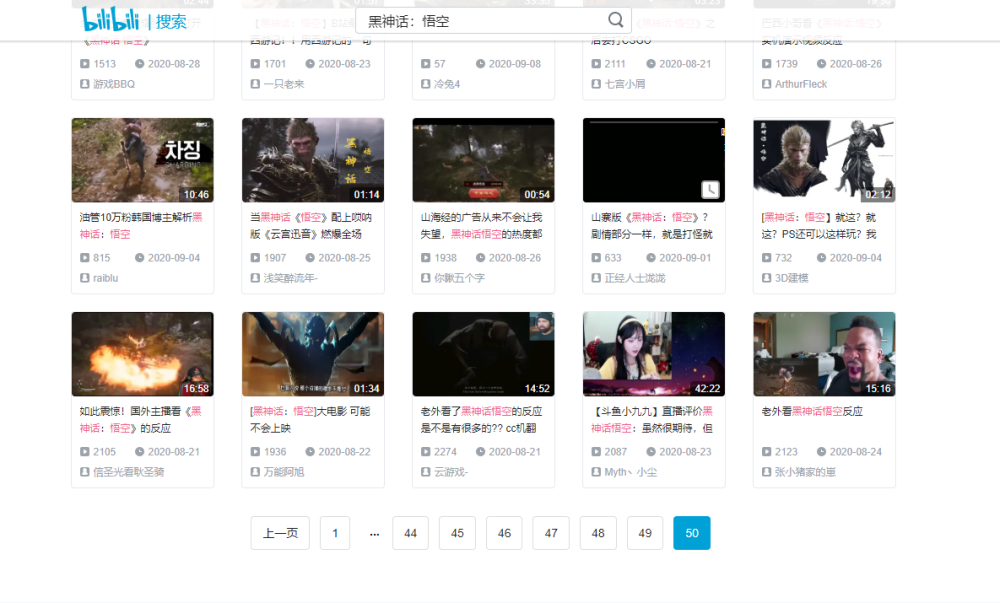Open uploader raiblu's profile link
The height and width of the screenshot is (603, 1000).
click(106, 278)
